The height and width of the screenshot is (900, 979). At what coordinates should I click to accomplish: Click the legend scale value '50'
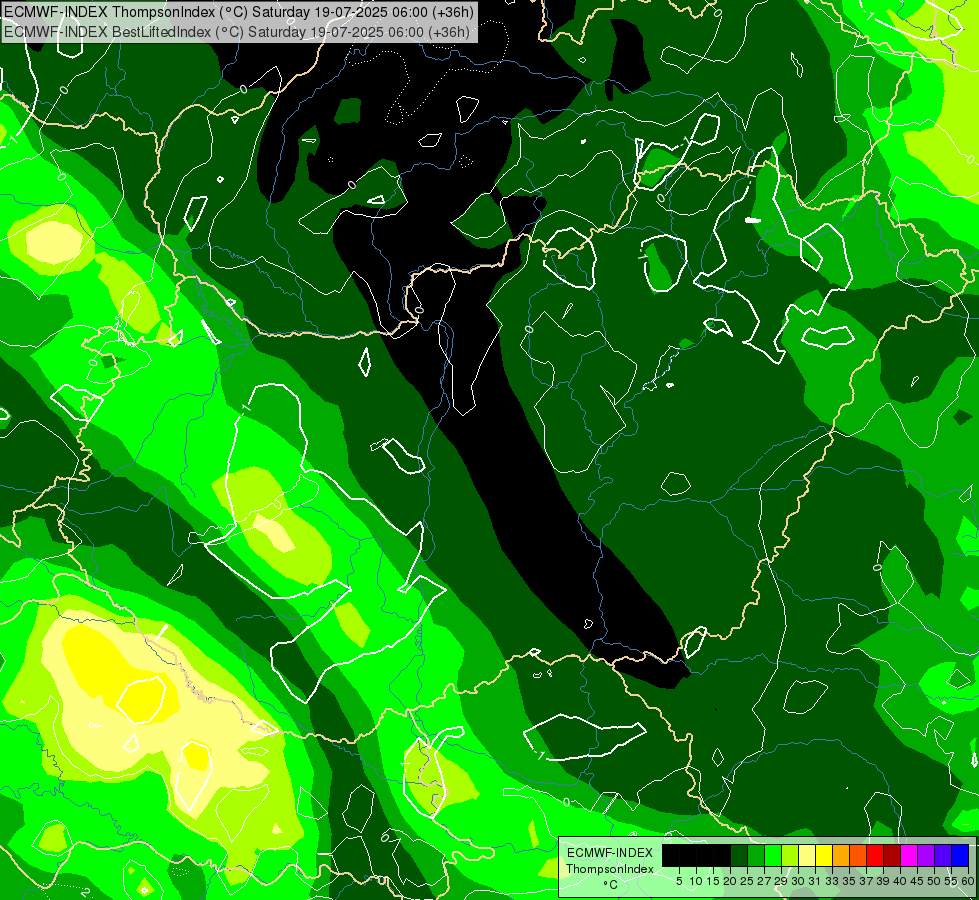934,881
